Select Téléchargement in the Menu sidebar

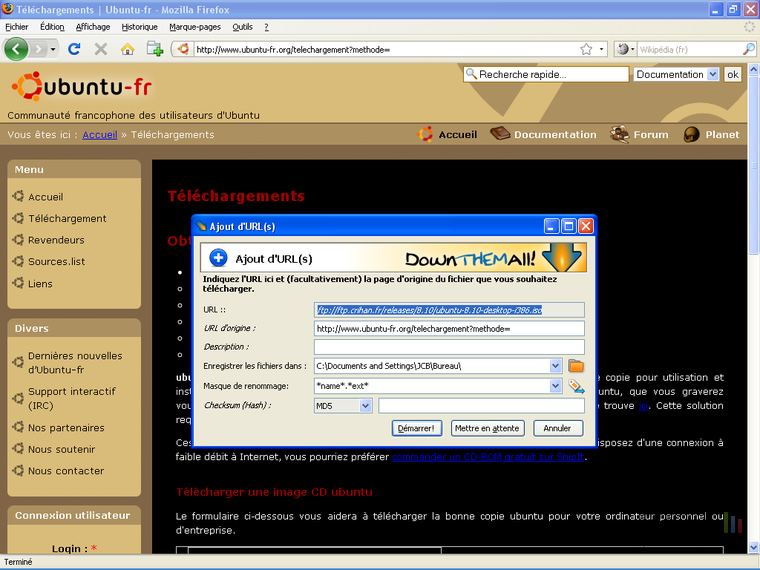tap(67, 219)
